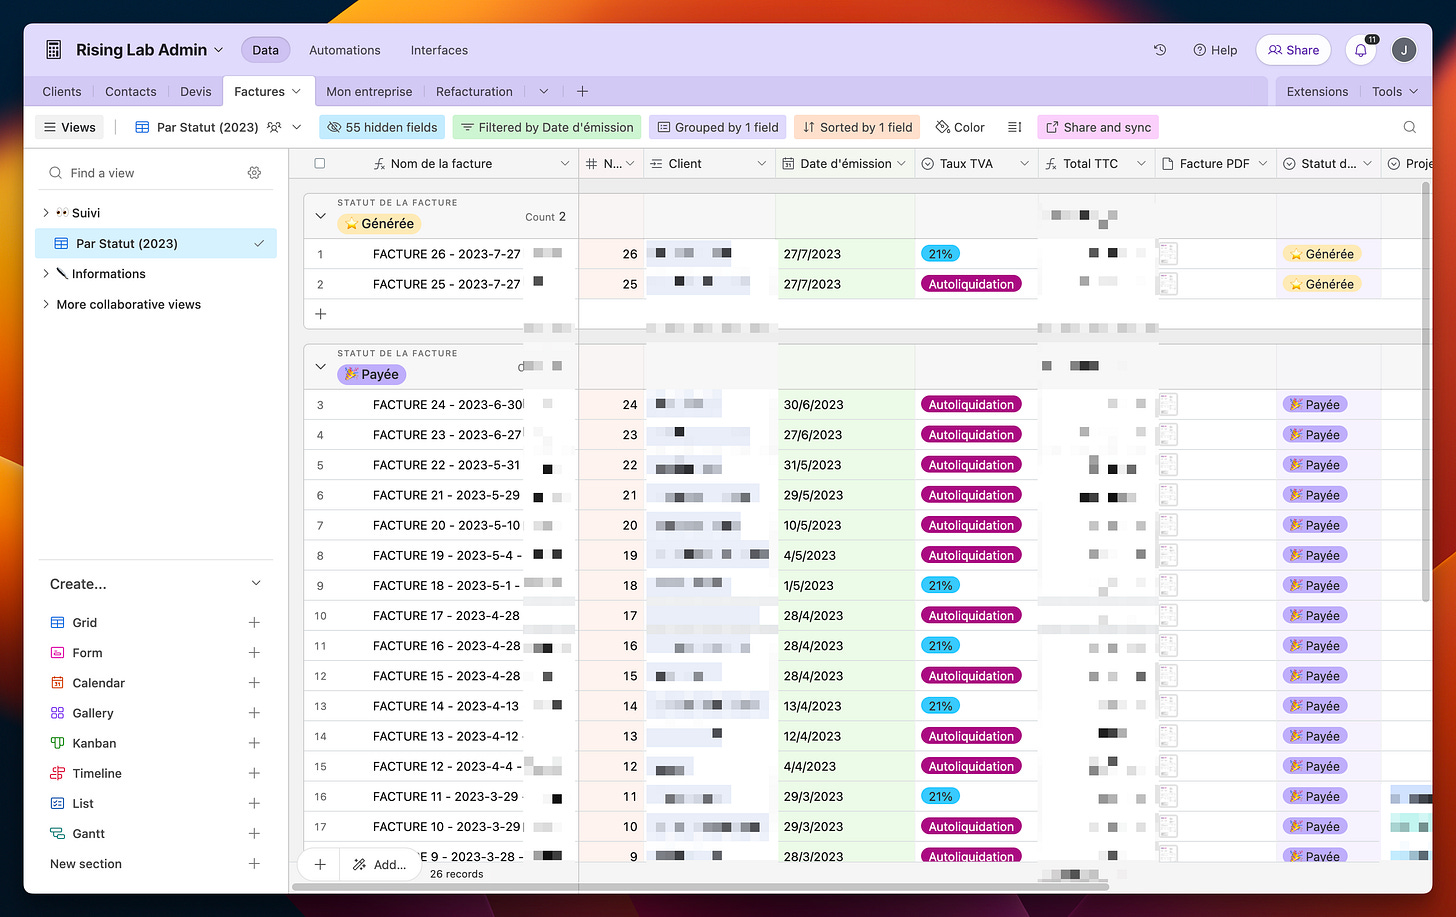Click the plus icon to add a table
1456x917 pixels.
[582, 91]
